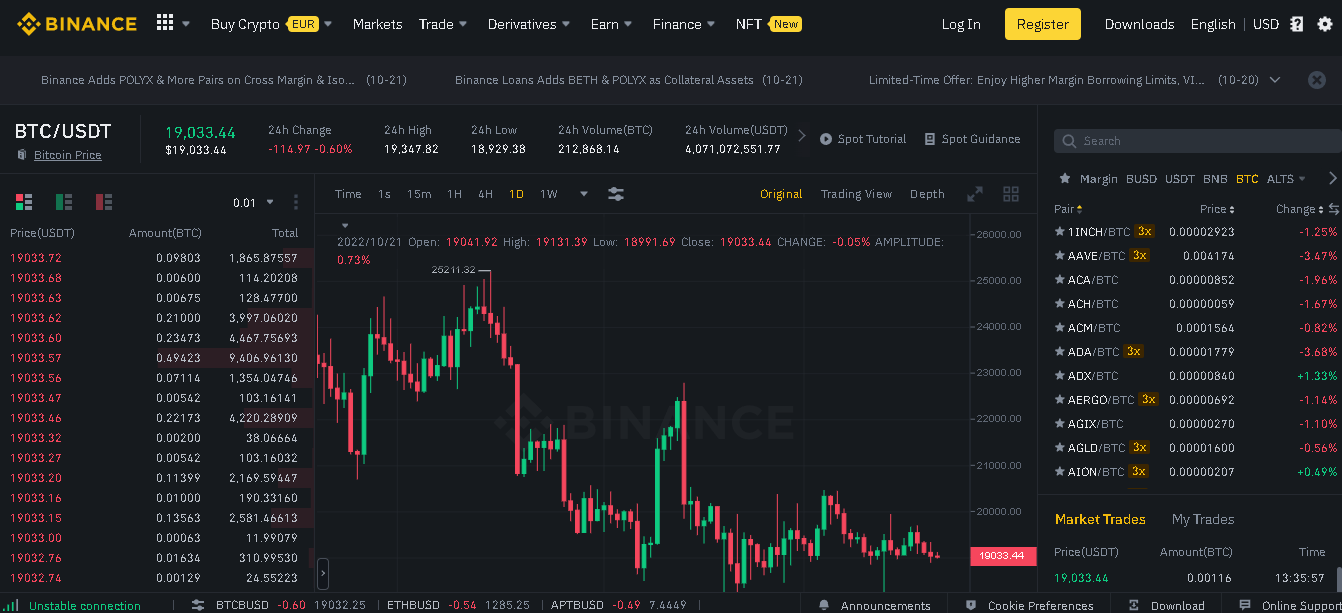Open chart indicator settings icon

[x=616, y=194]
